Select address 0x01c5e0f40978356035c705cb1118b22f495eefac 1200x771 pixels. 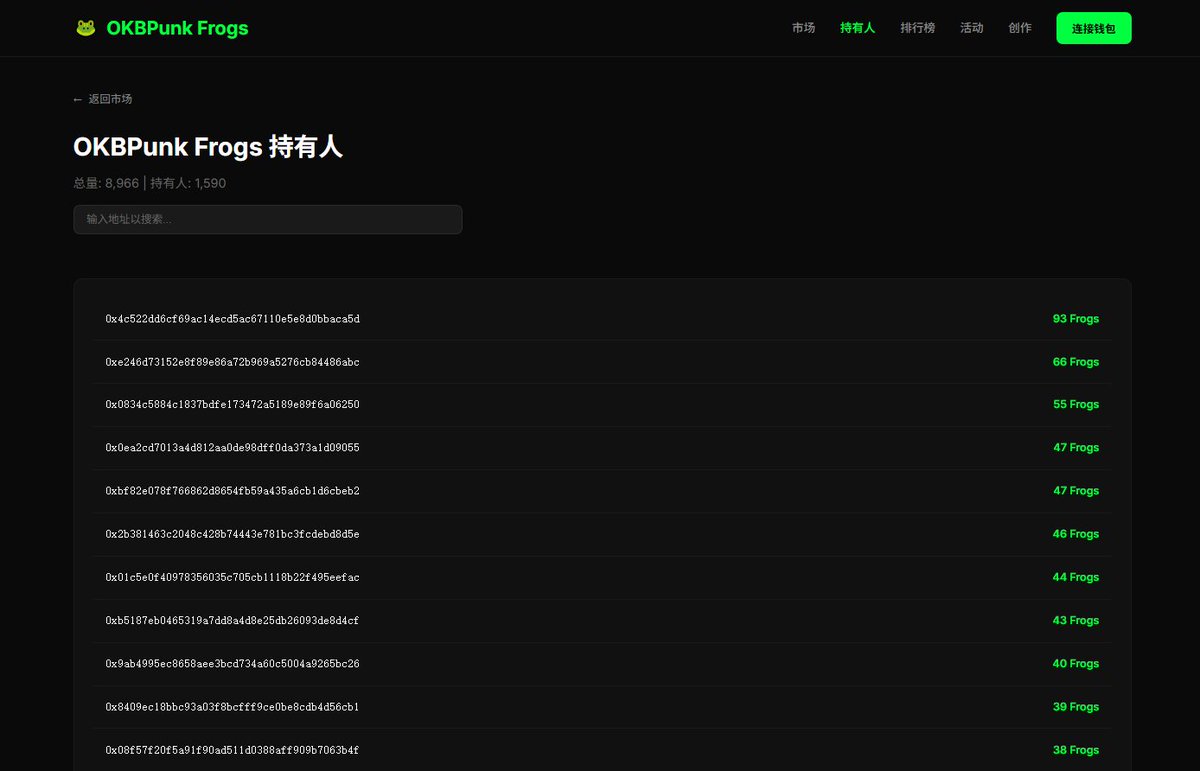pyautogui.click(x=232, y=577)
